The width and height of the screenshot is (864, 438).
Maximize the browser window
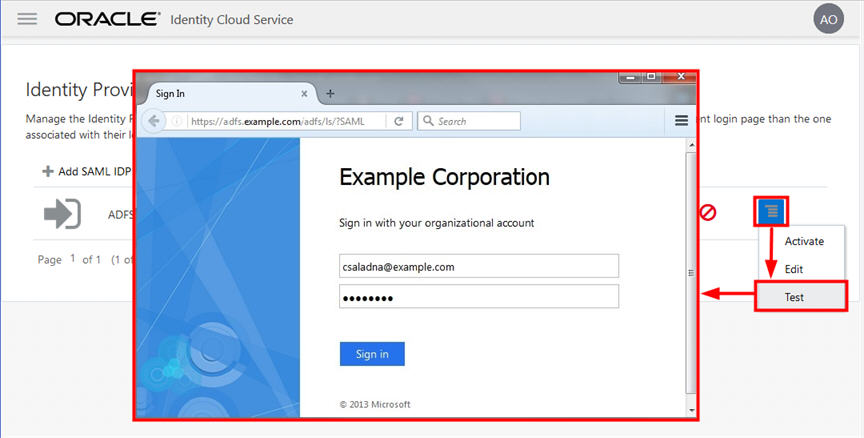pyautogui.click(x=651, y=77)
